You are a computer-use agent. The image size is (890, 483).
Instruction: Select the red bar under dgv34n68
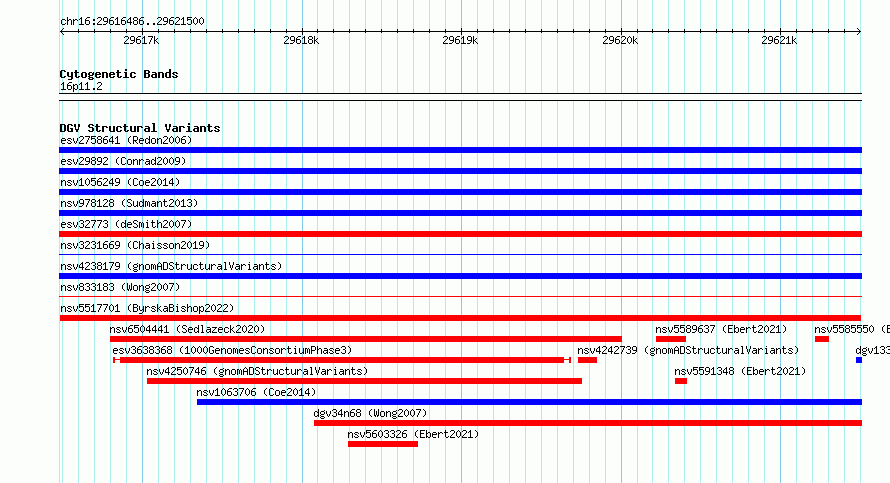pyautogui.click(x=587, y=423)
